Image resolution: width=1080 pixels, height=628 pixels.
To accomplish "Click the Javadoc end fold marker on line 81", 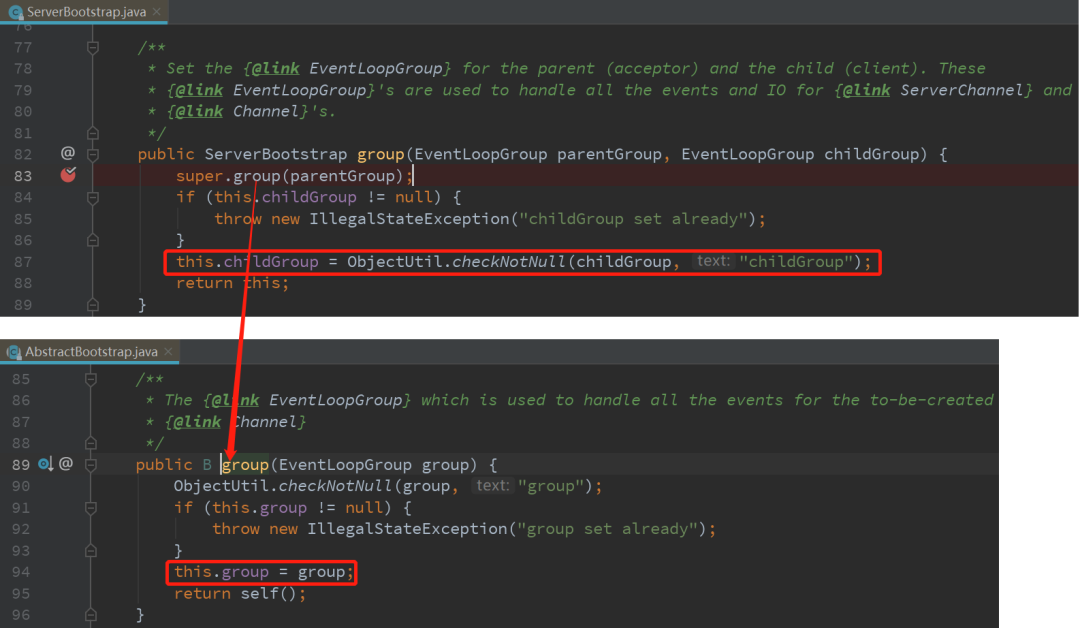I will 93,133.
